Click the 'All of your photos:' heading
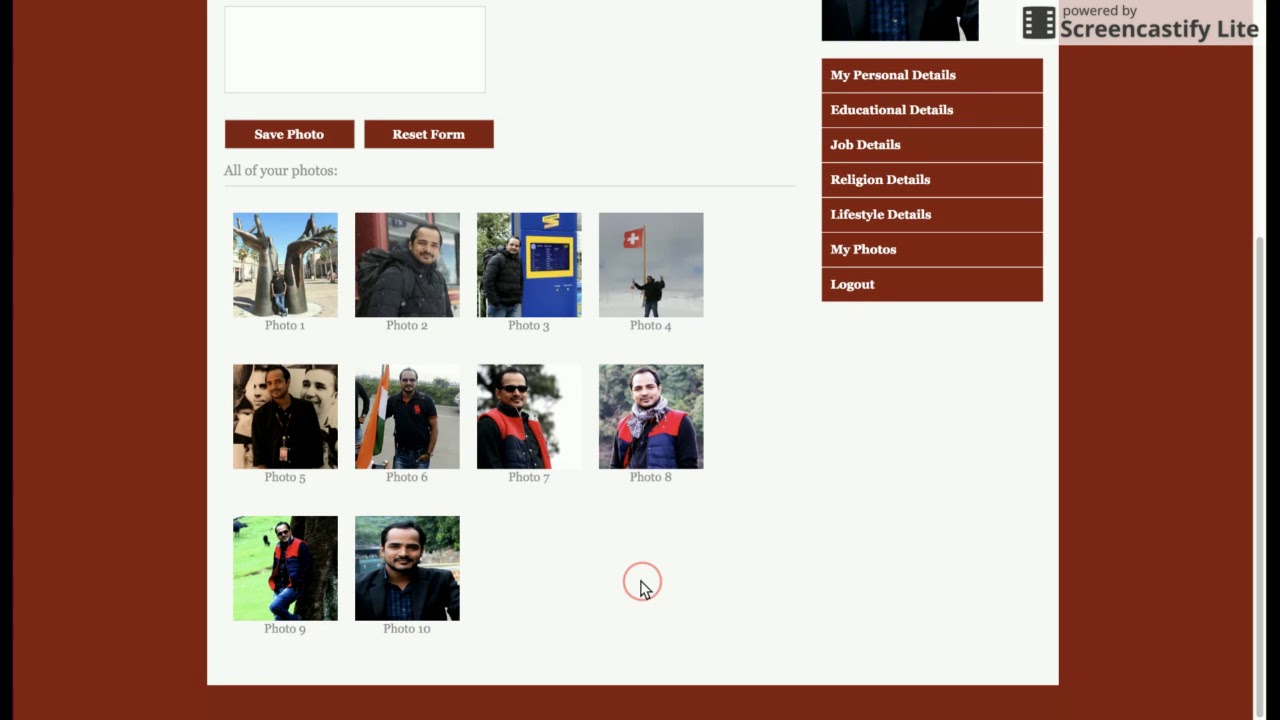The image size is (1280, 720). tap(281, 171)
